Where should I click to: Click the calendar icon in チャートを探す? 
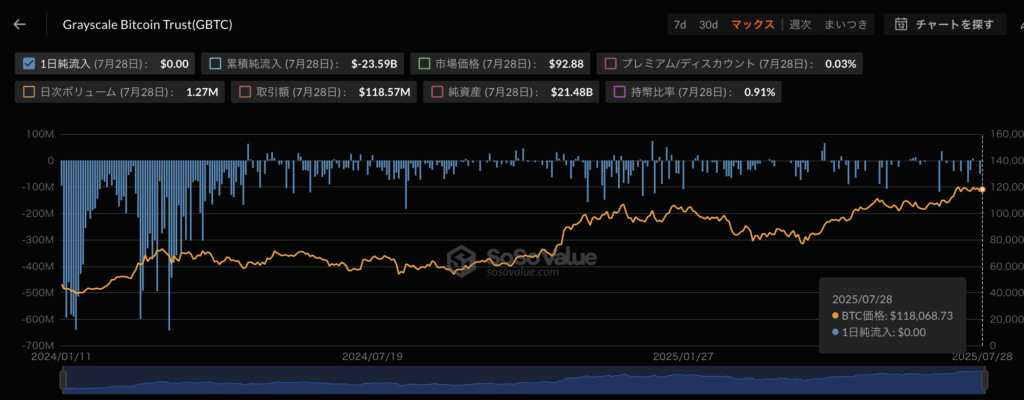[x=901, y=25]
